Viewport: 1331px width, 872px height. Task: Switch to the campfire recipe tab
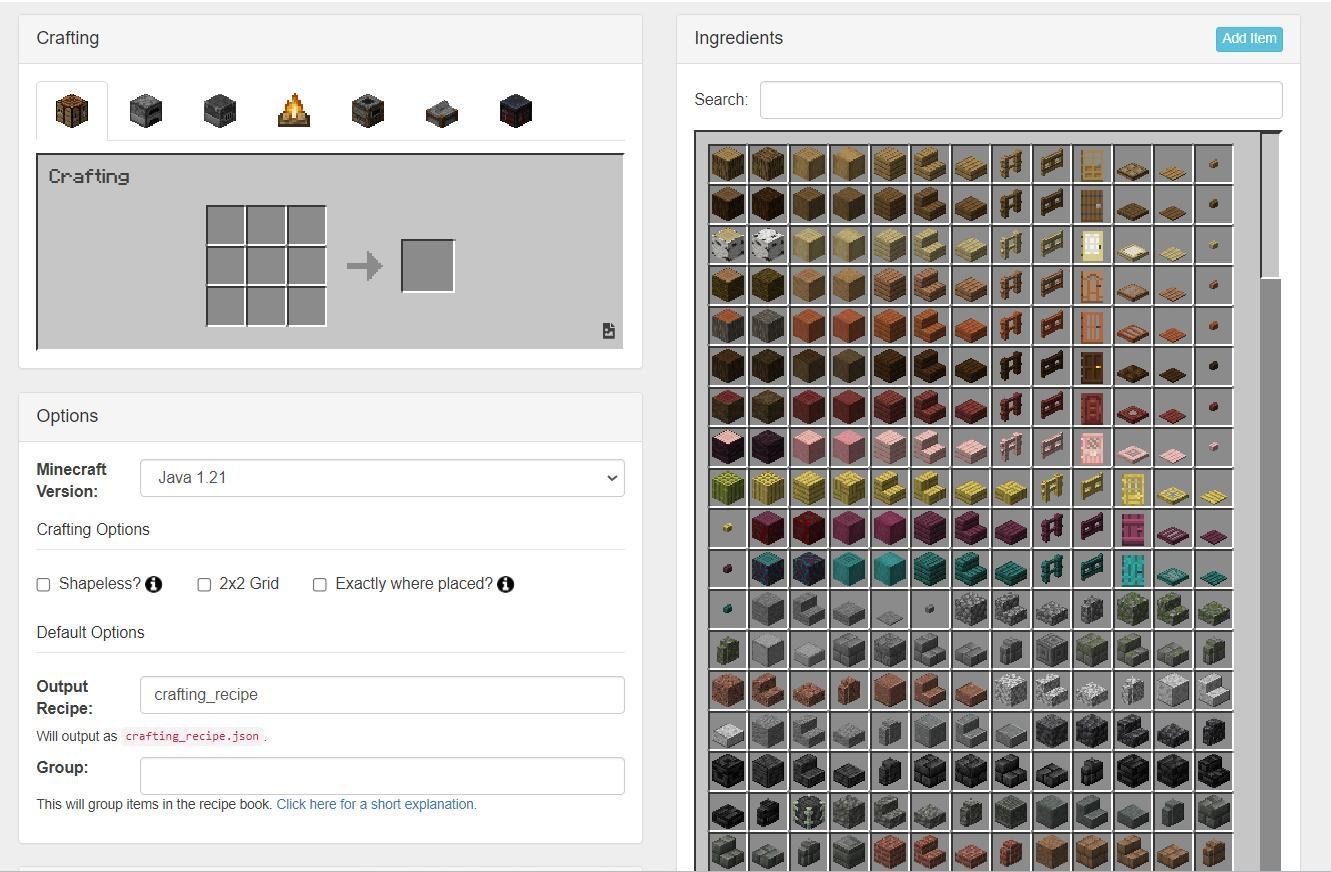click(x=294, y=111)
